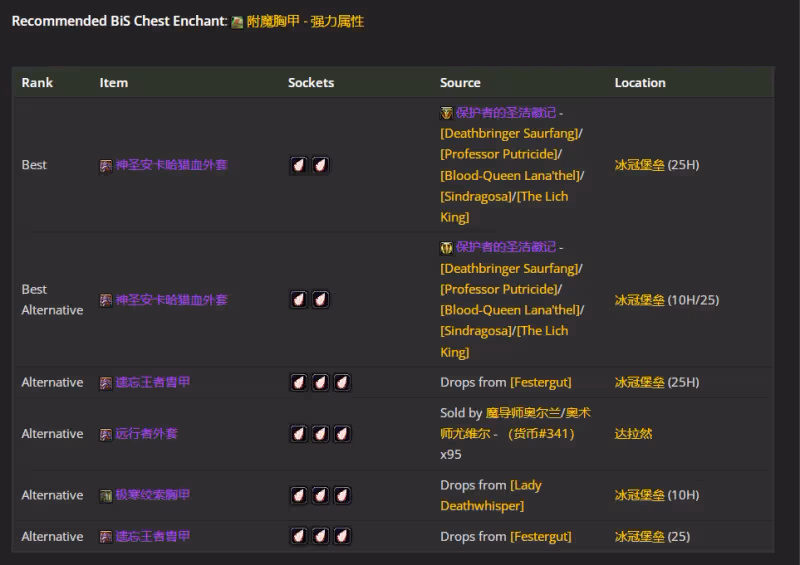
Task: Click second socket gem in the Best row
Action: coord(320,165)
